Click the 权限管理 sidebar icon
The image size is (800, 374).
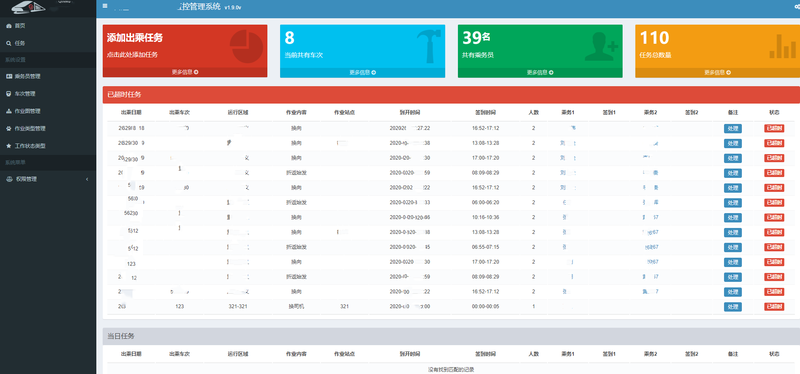click(x=9, y=179)
